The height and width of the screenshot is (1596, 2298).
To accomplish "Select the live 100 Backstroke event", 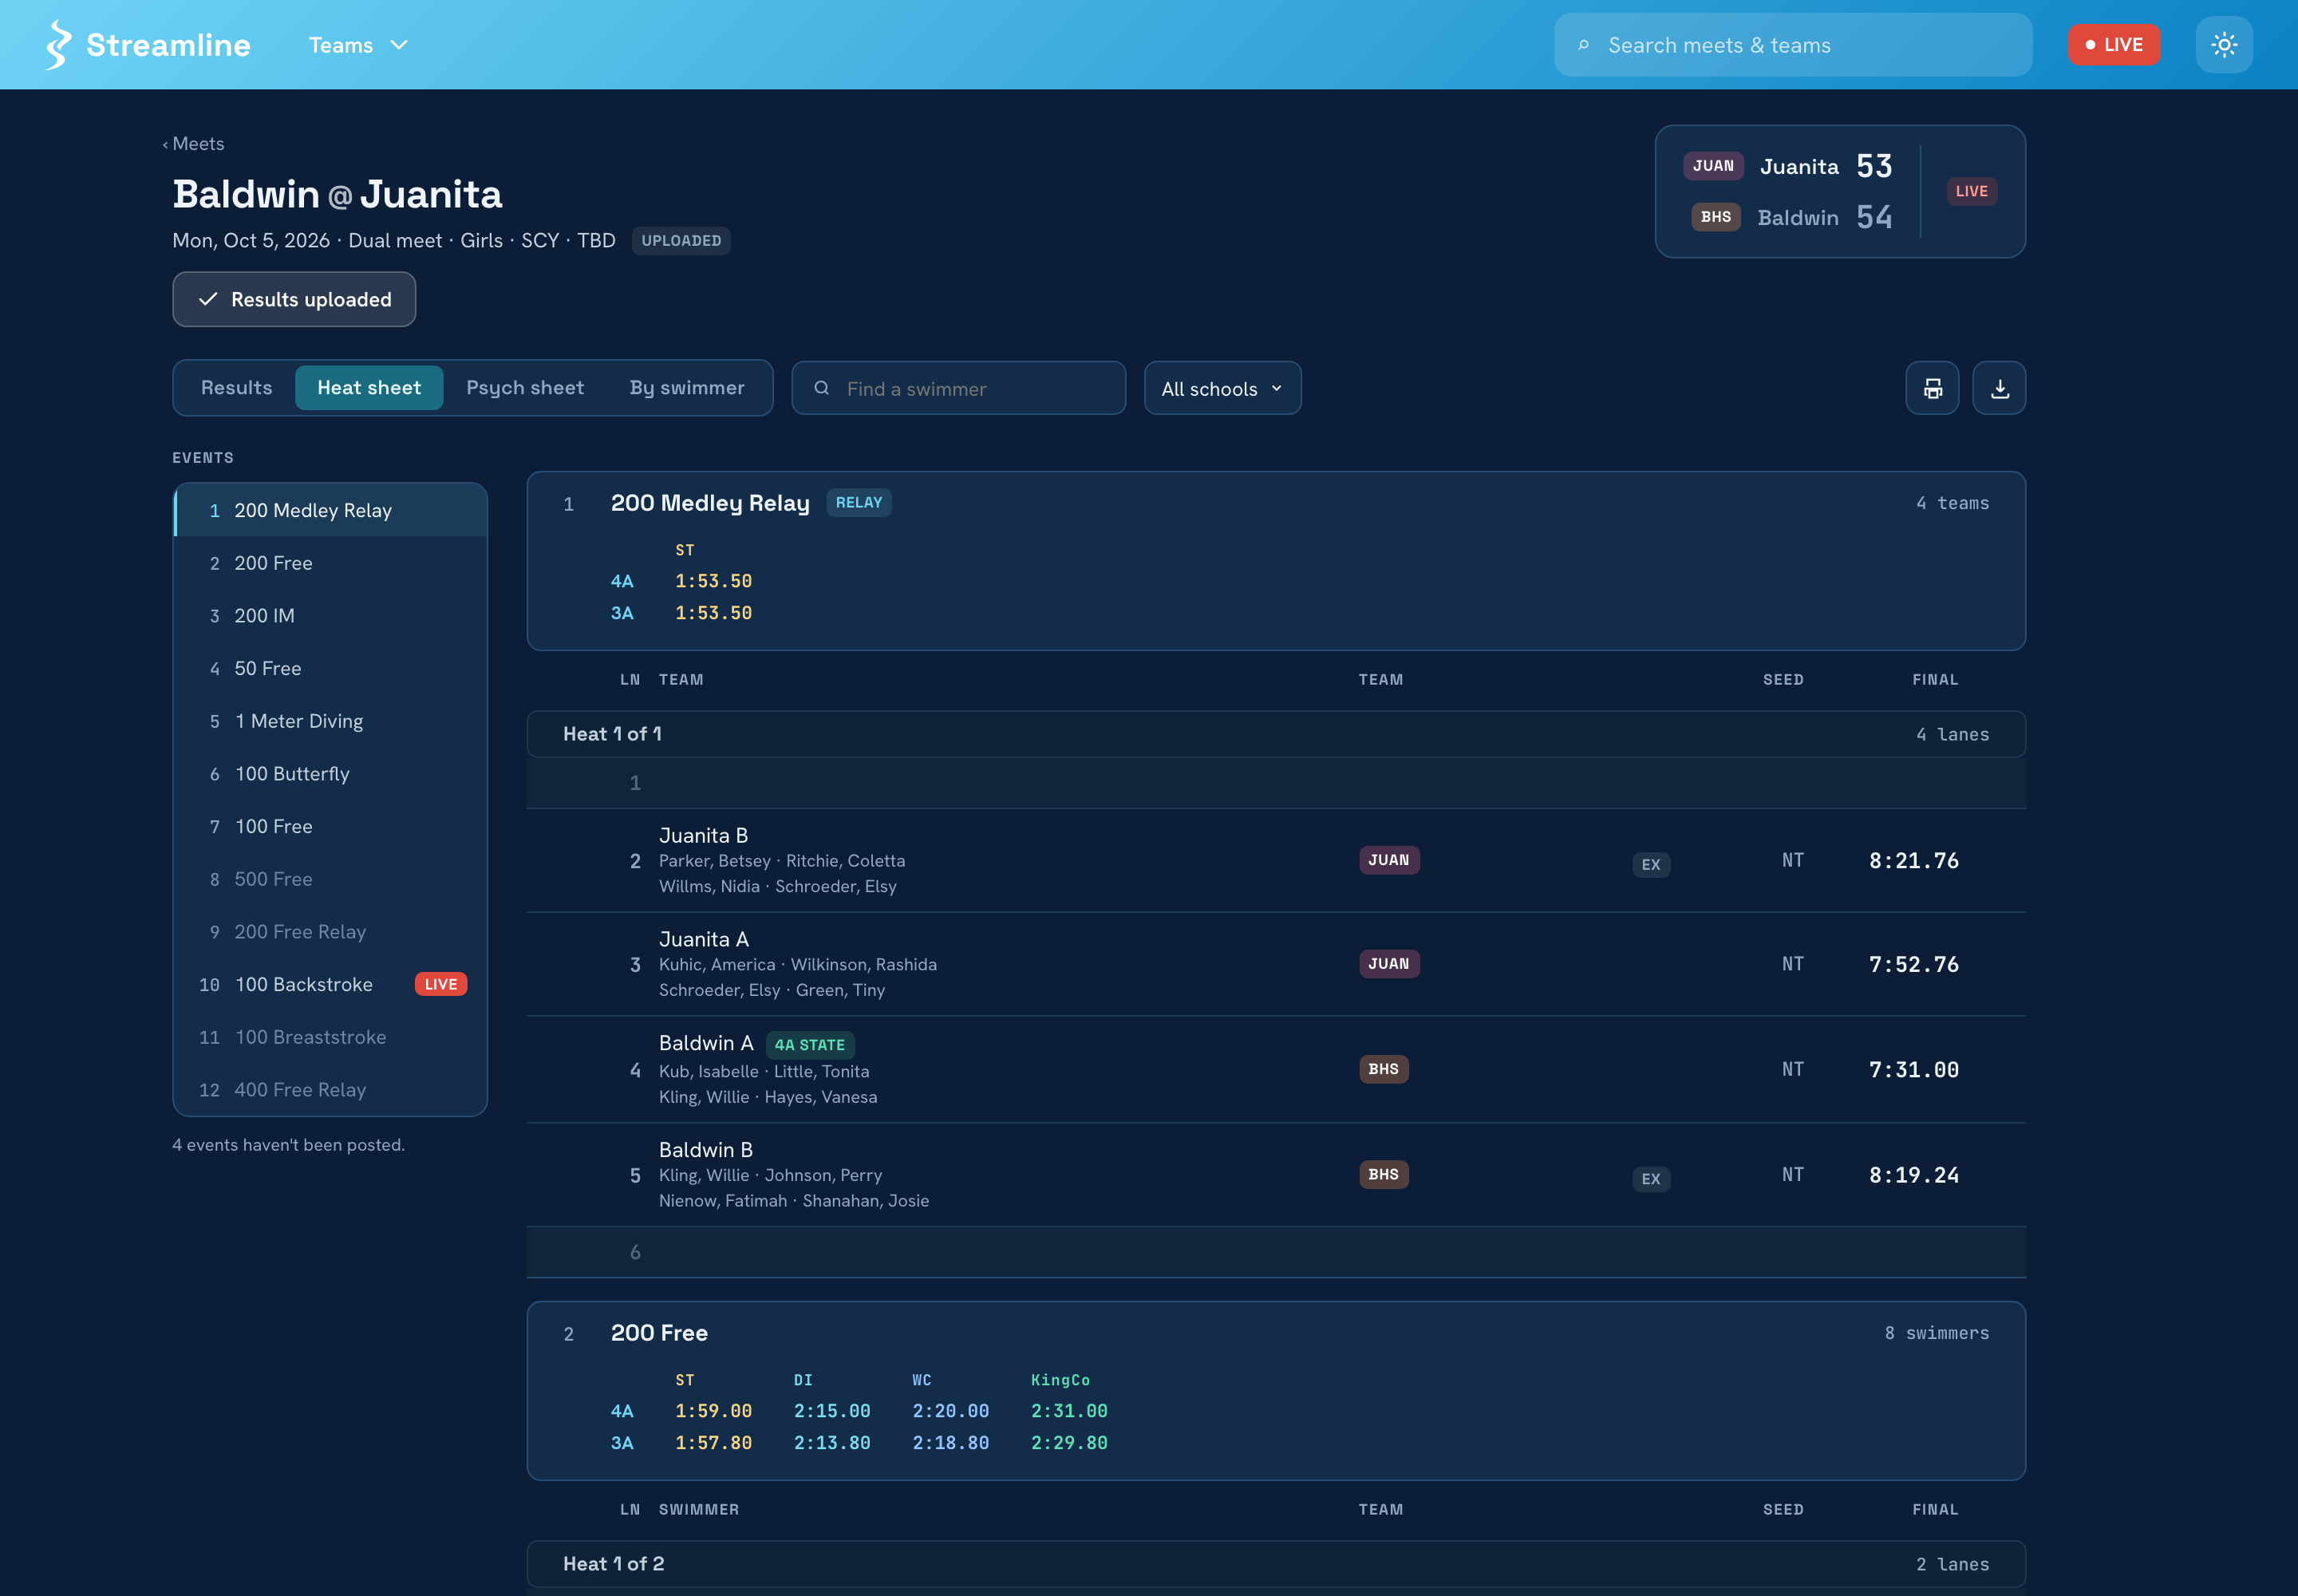I will point(330,984).
